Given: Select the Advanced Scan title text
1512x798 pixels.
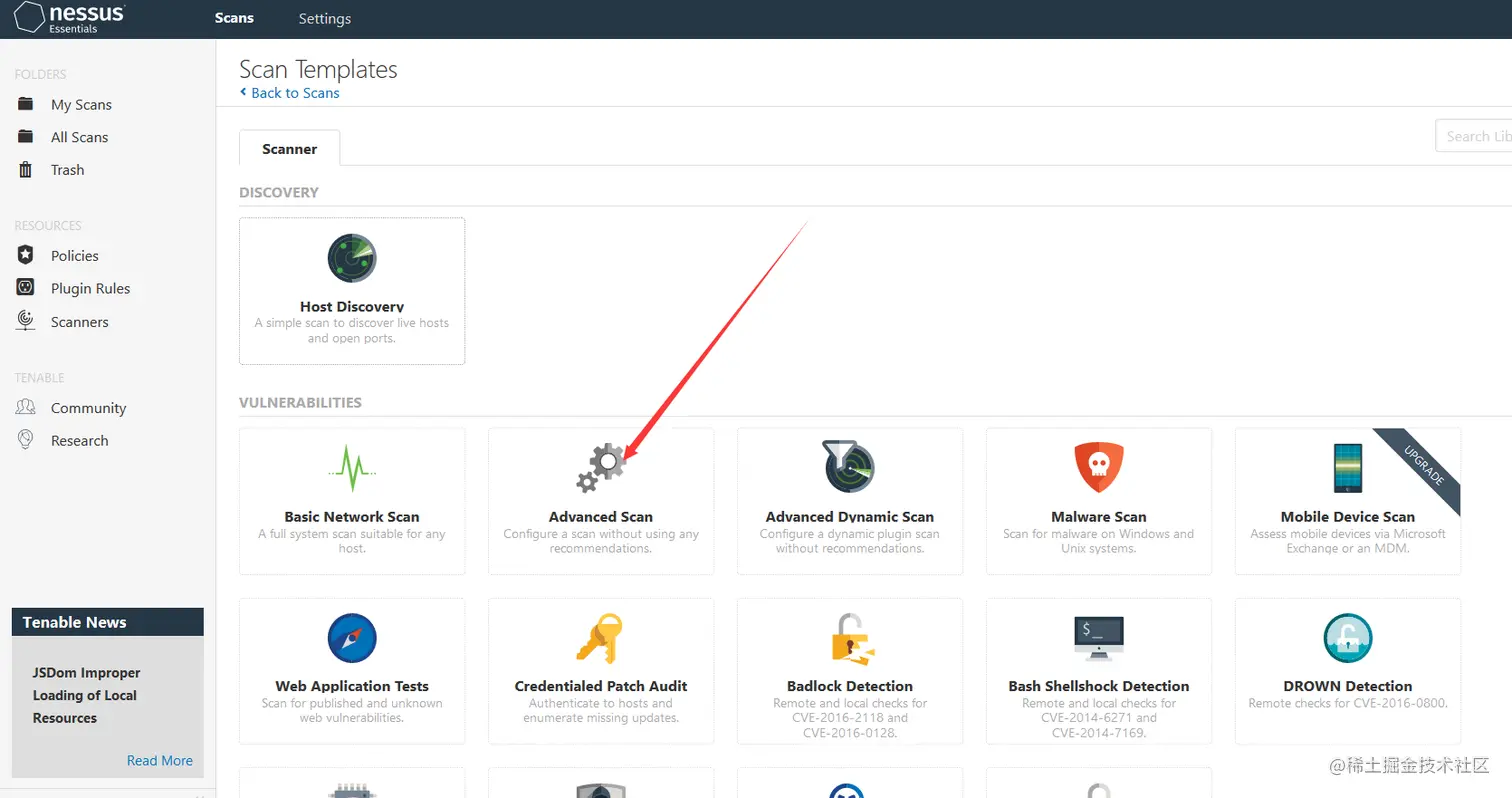Looking at the screenshot, I should tap(601, 517).
